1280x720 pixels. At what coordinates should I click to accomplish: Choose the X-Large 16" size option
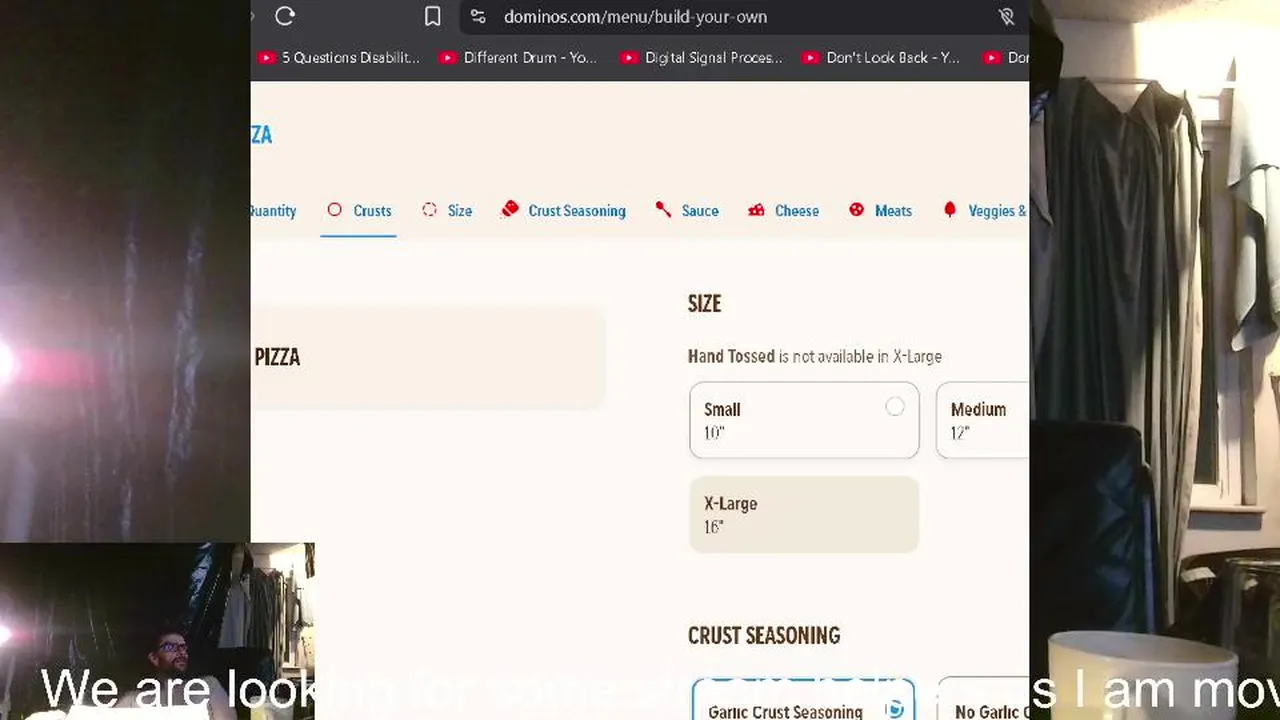804,514
